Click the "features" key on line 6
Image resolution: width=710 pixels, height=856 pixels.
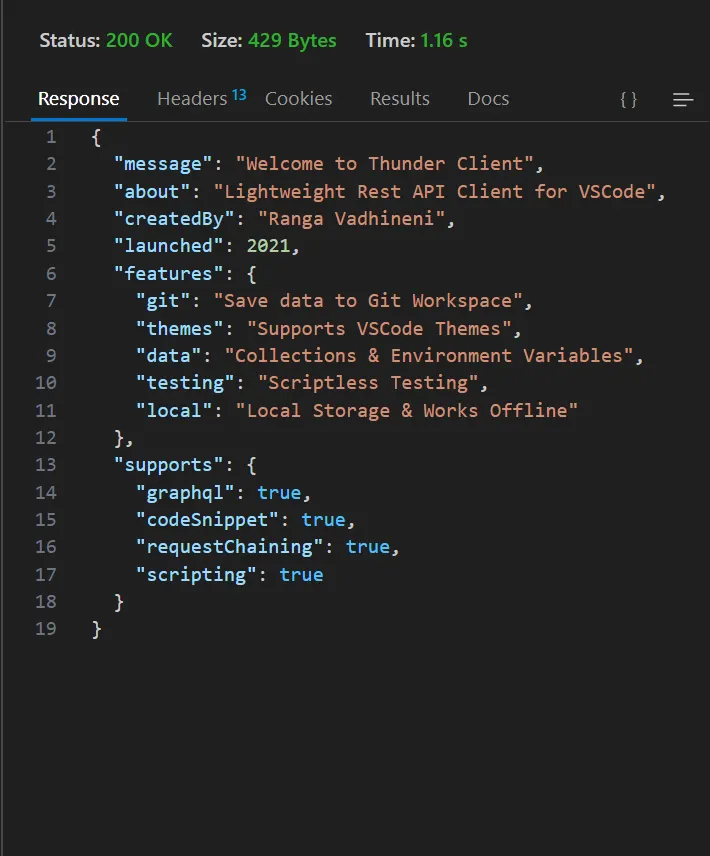(168, 274)
